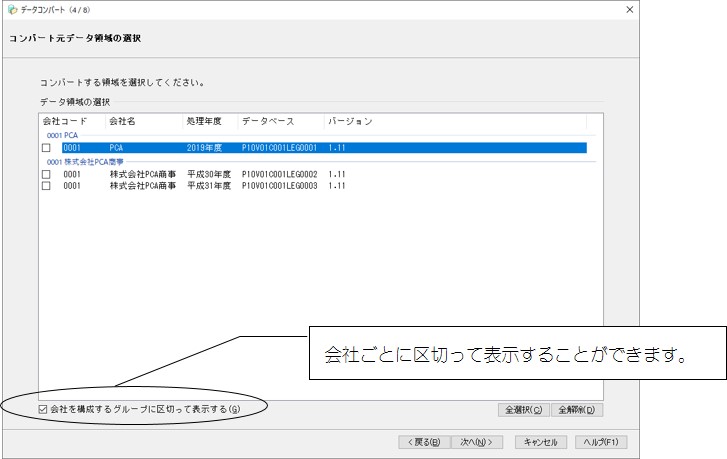
Task: Check the box for PCA 2019年度 row
Action: (x=46, y=148)
